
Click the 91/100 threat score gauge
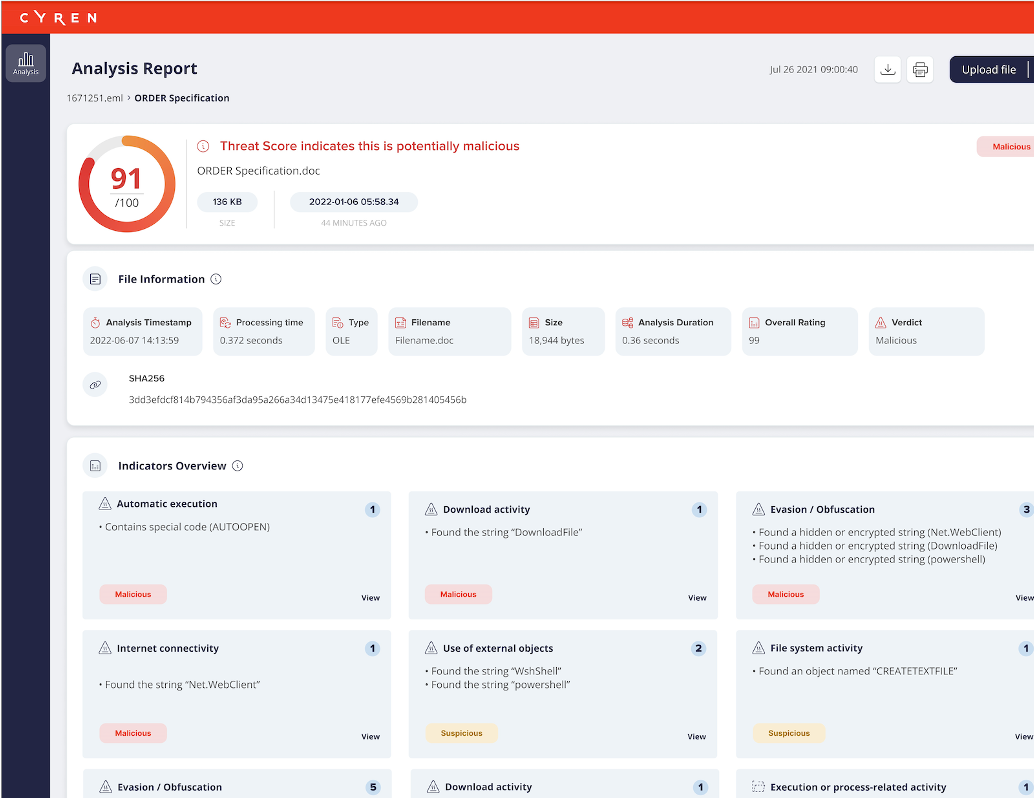coord(126,186)
